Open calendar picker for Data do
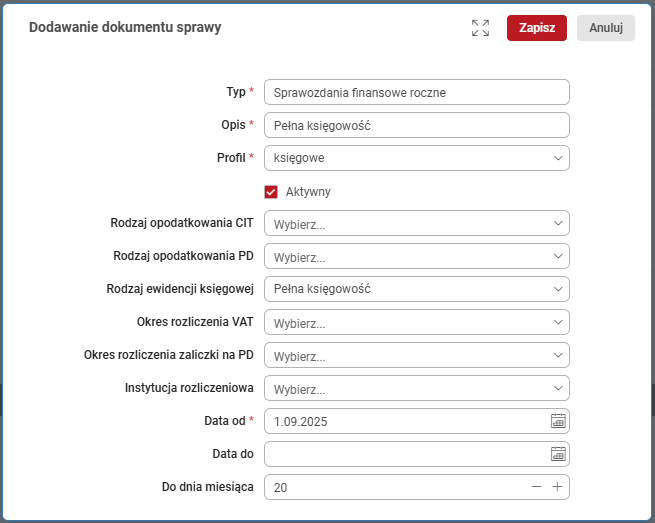 click(558, 454)
